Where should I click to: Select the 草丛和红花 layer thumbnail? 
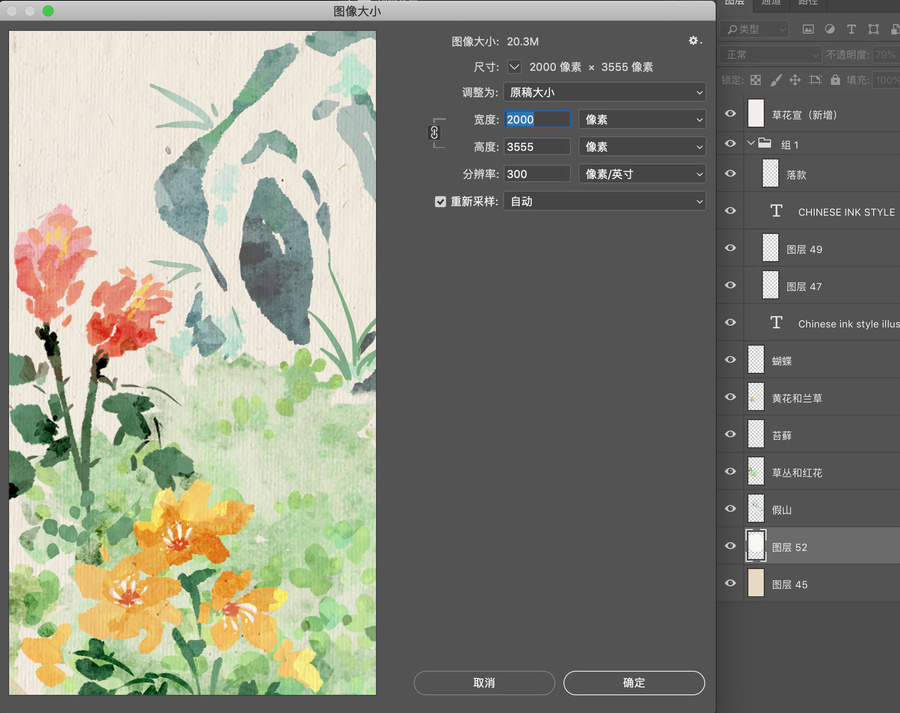(x=756, y=472)
